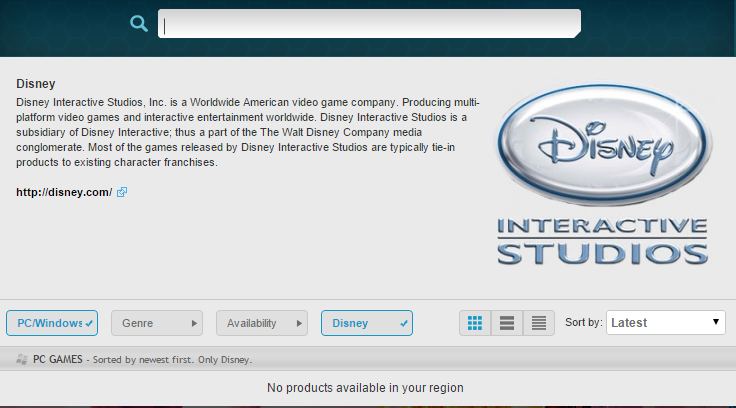Click the Disney heading title
Viewport: 736px width, 408px height.
pos(36,84)
